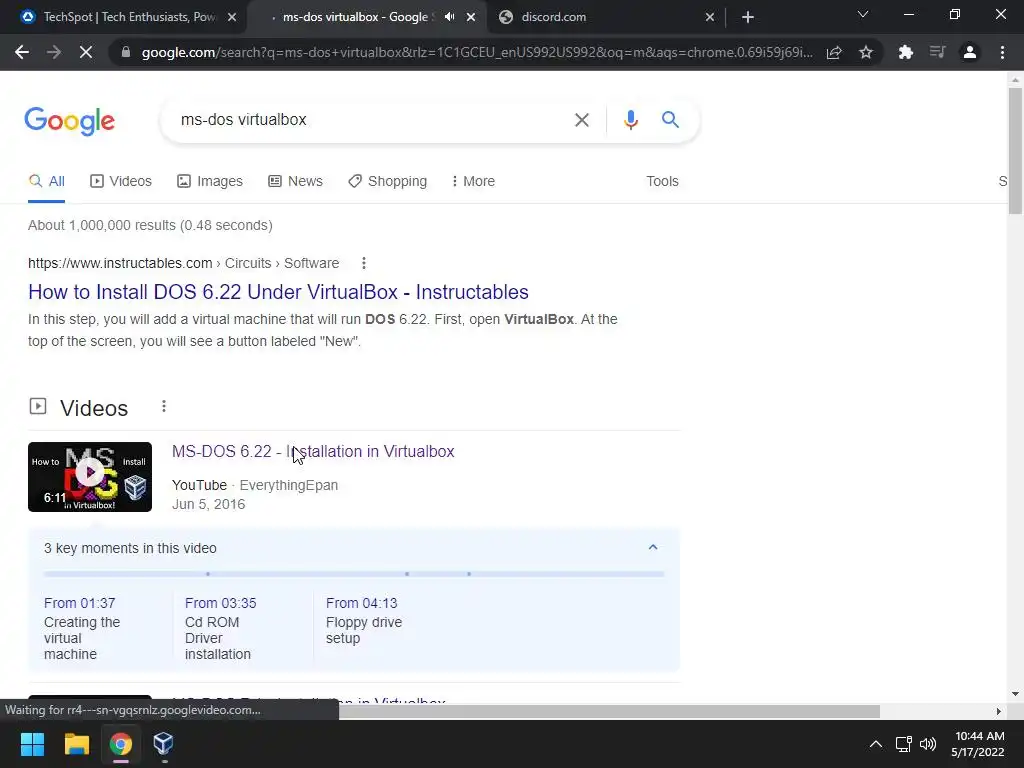Open the media control icon in toolbar
1024x768 pixels.
click(937, 52)
